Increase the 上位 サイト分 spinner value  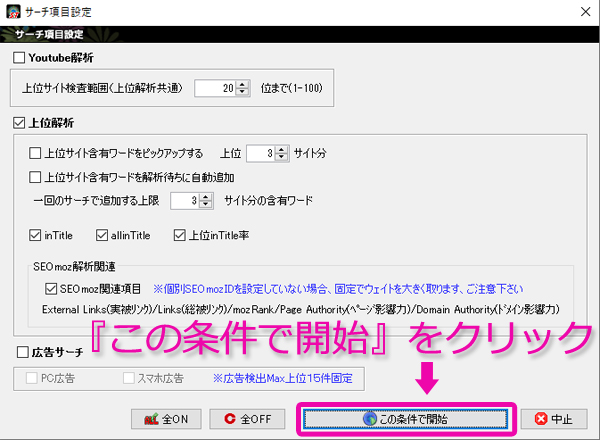click(x=281, y=150)
